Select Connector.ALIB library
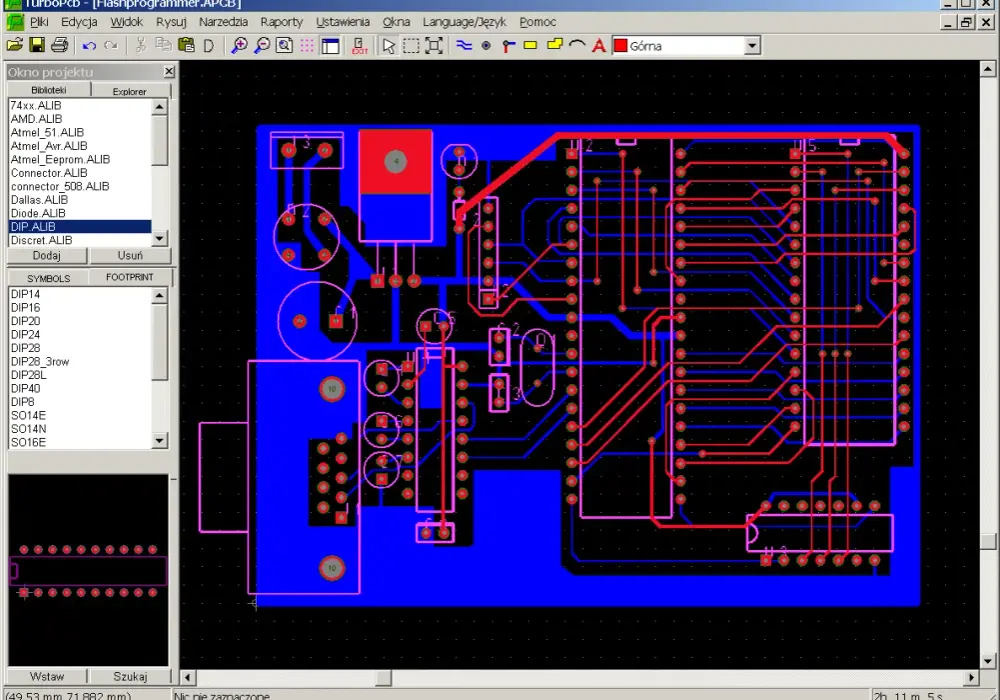 80,173
